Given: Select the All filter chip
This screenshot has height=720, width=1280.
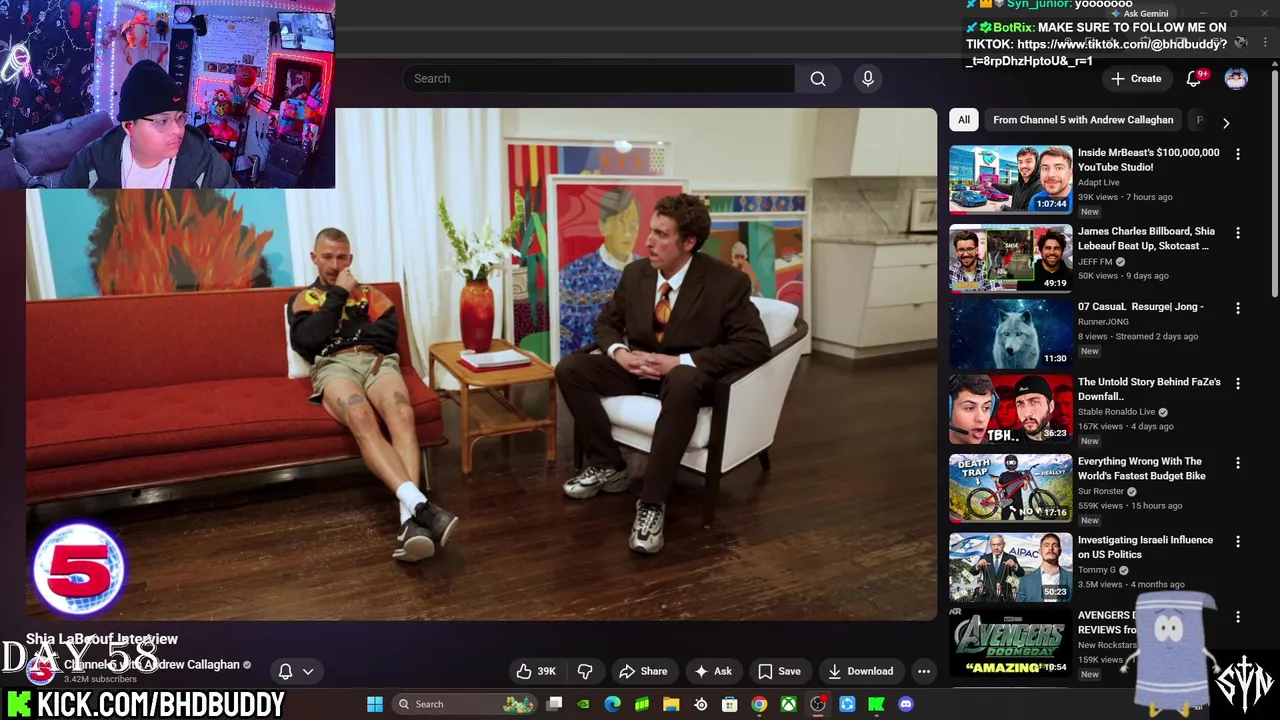Looking at the screenshot, I should pyautogui.click(x=964, y=120).
